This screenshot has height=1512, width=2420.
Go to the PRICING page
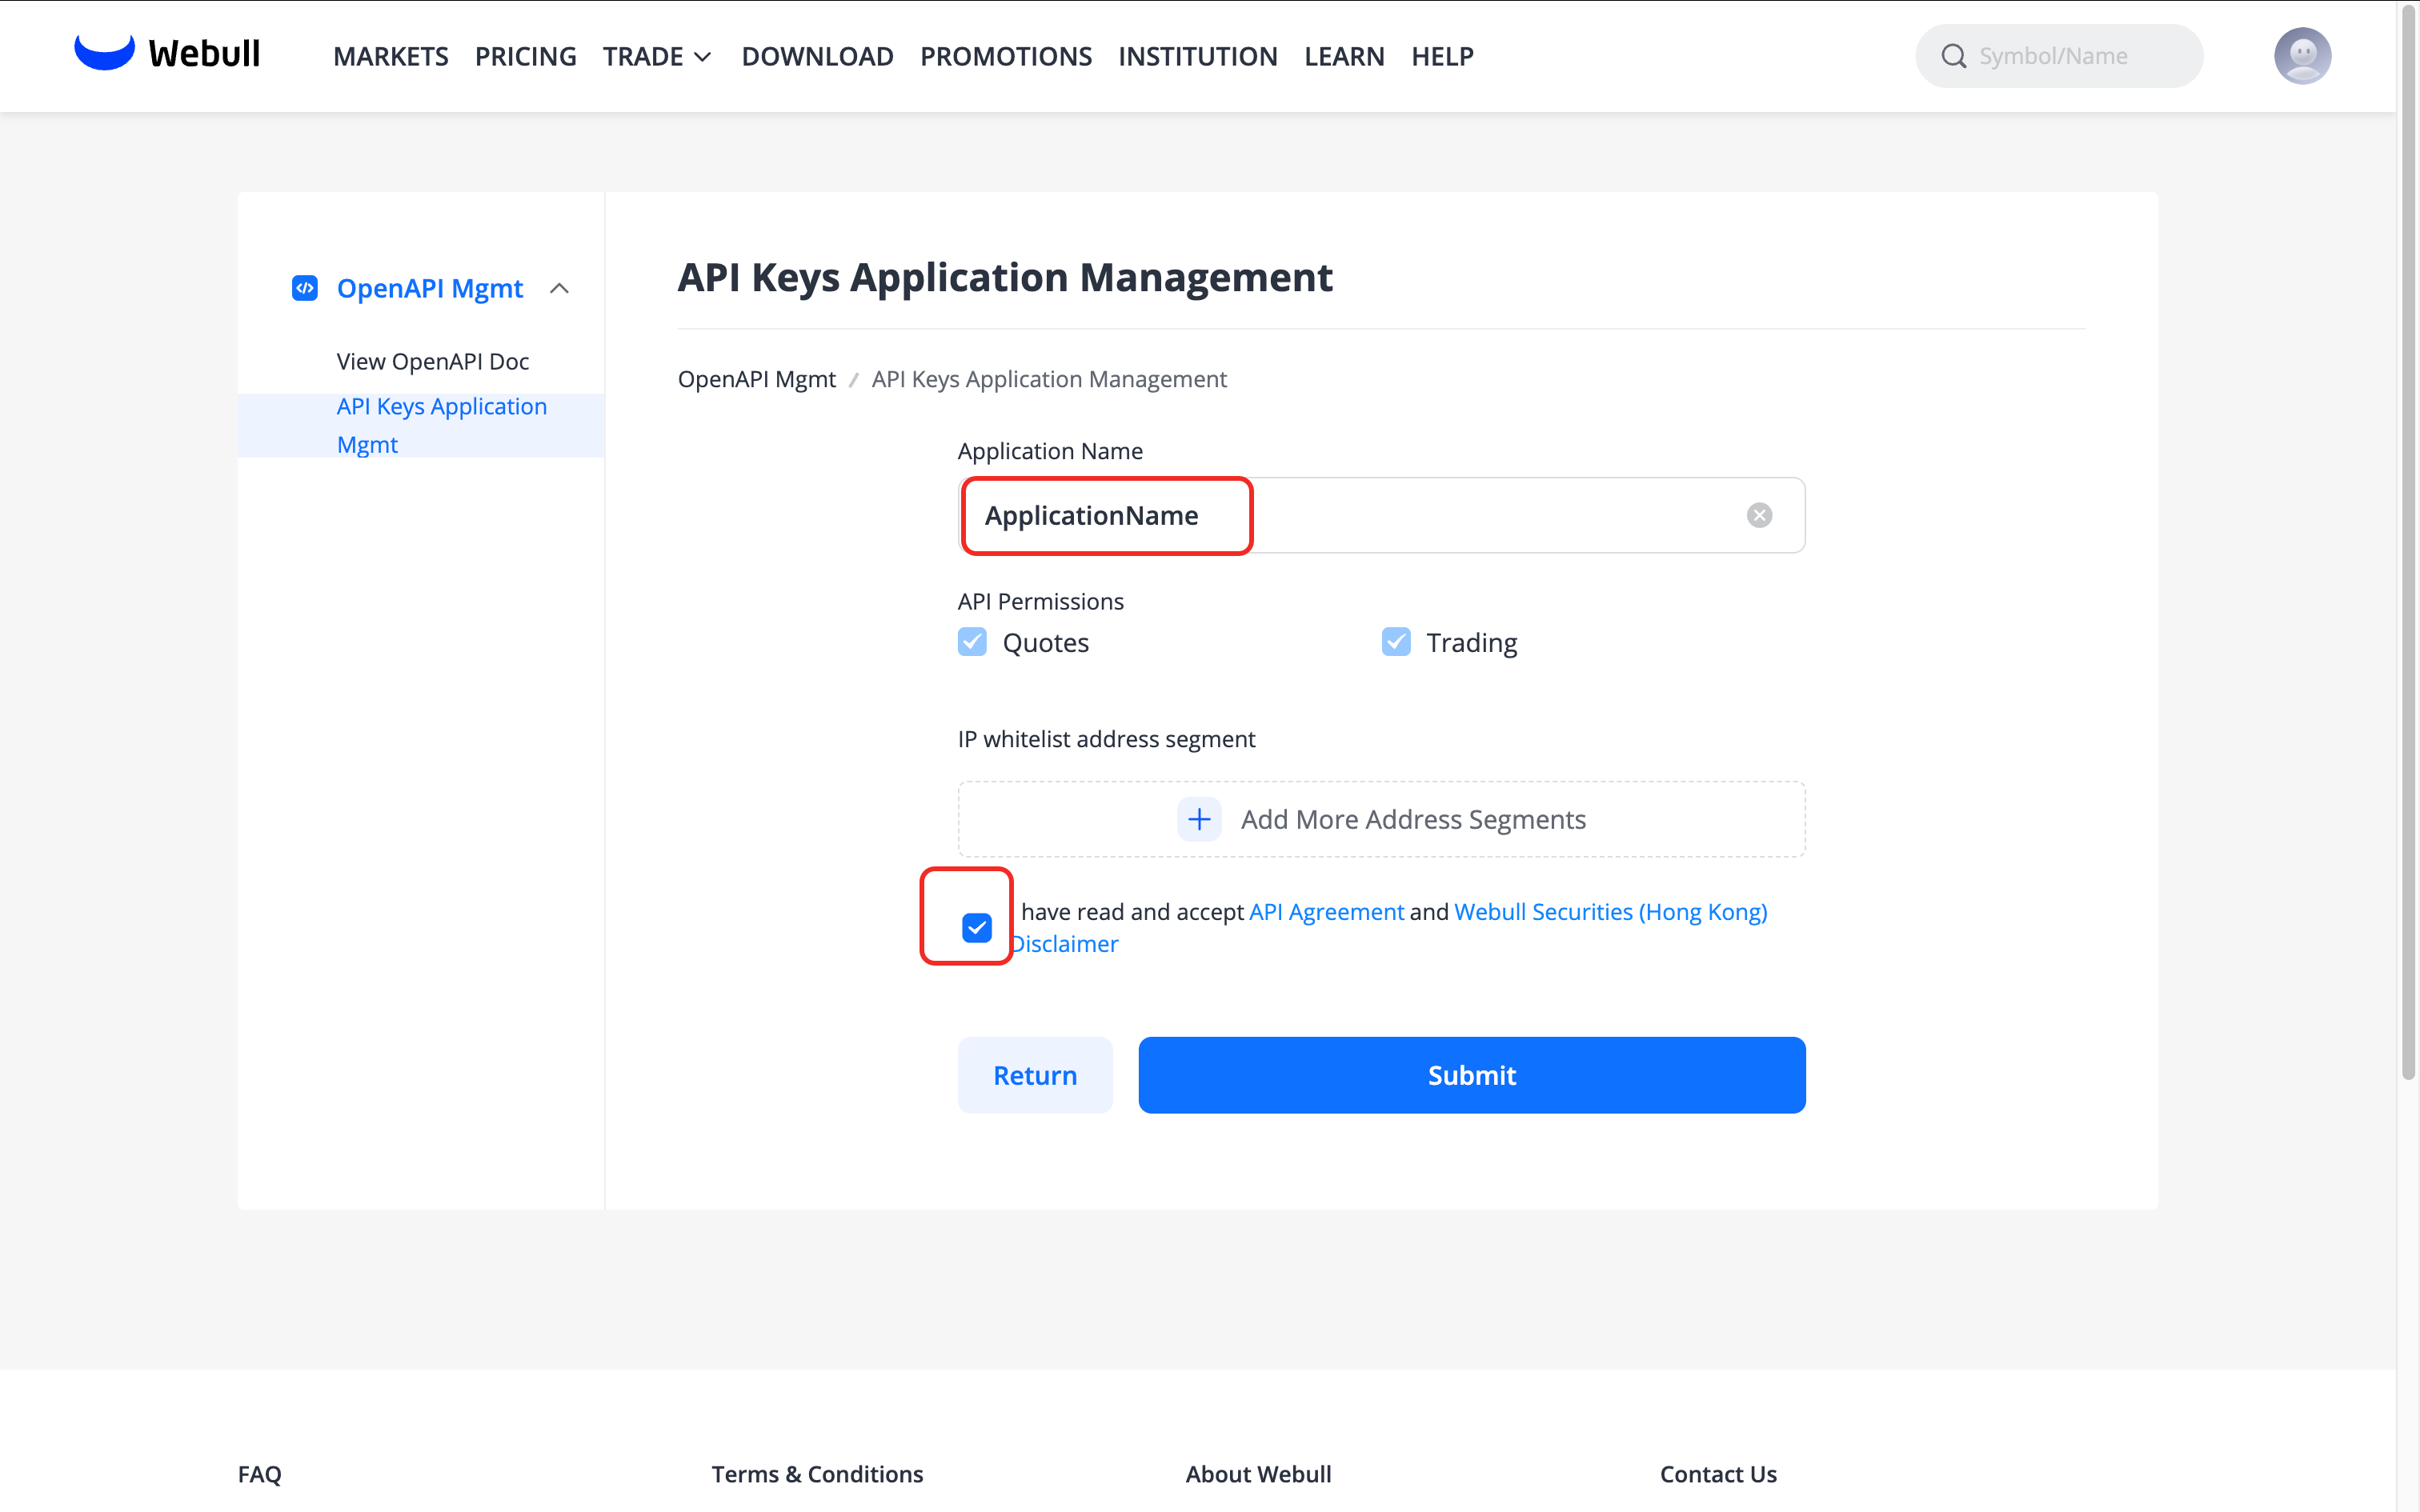[x=525, y=56]
